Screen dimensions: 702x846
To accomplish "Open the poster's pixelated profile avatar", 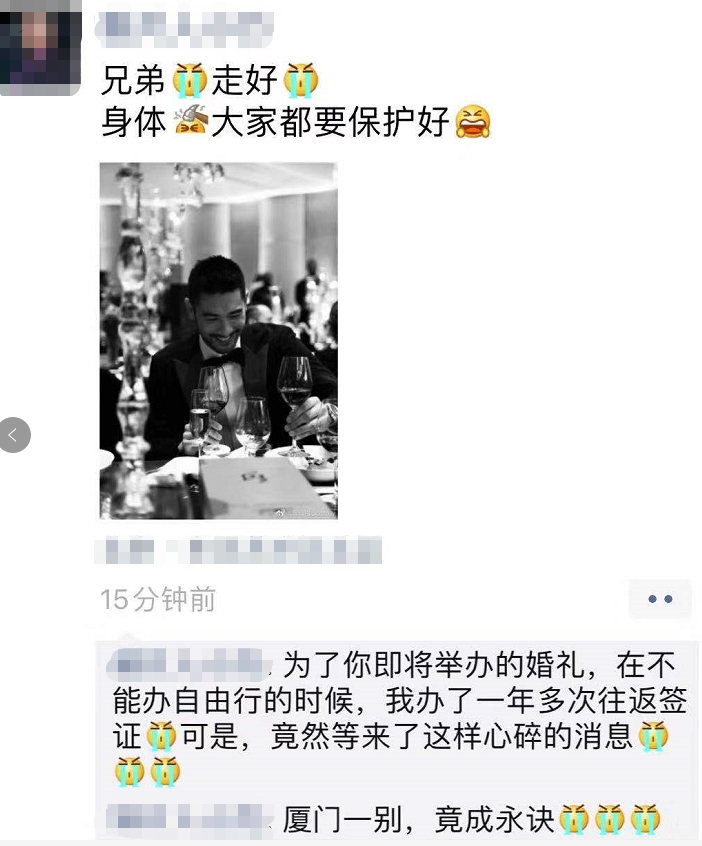I will click(40, 47).
